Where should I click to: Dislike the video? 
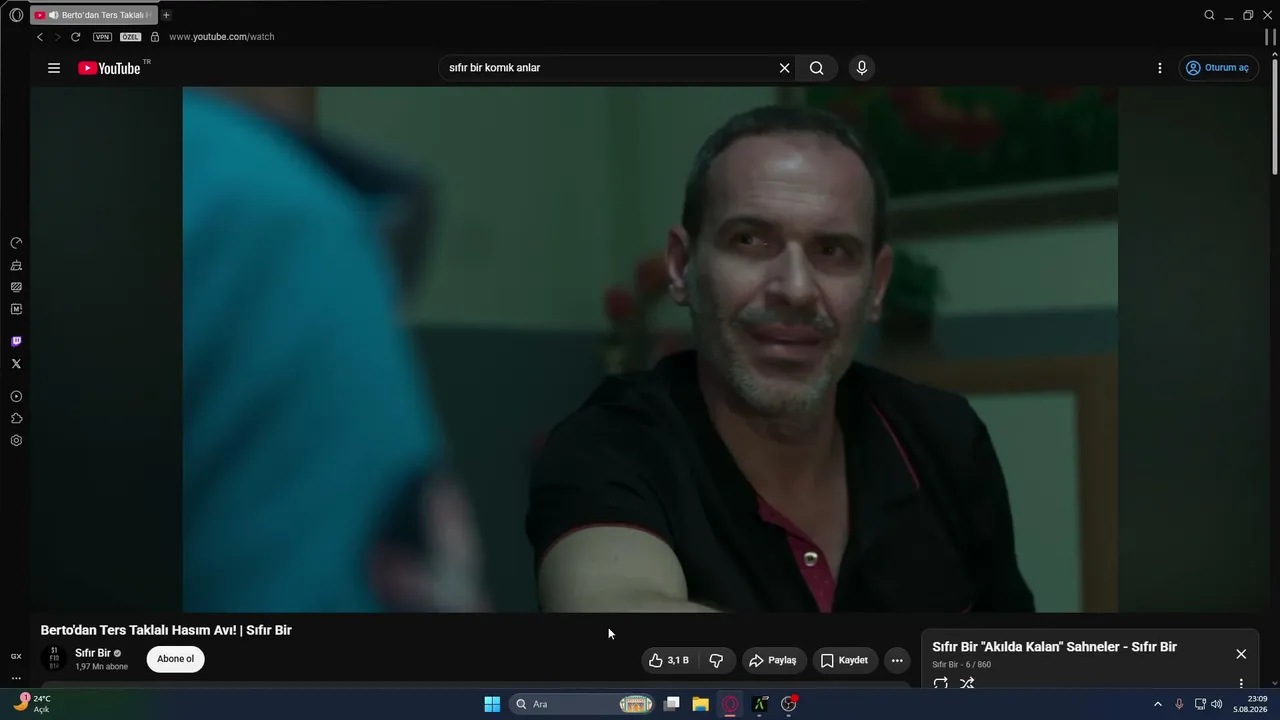click(x=716, y=660)
